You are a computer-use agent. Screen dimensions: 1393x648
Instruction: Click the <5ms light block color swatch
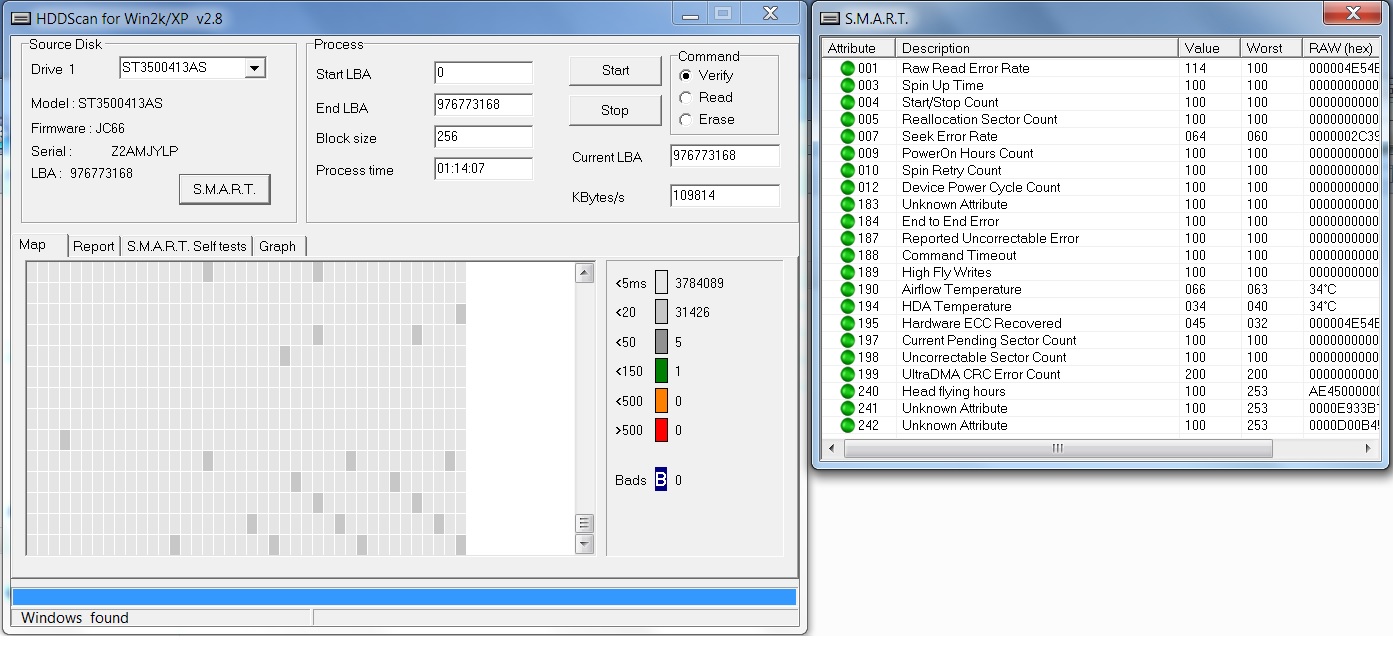point(661,283)
